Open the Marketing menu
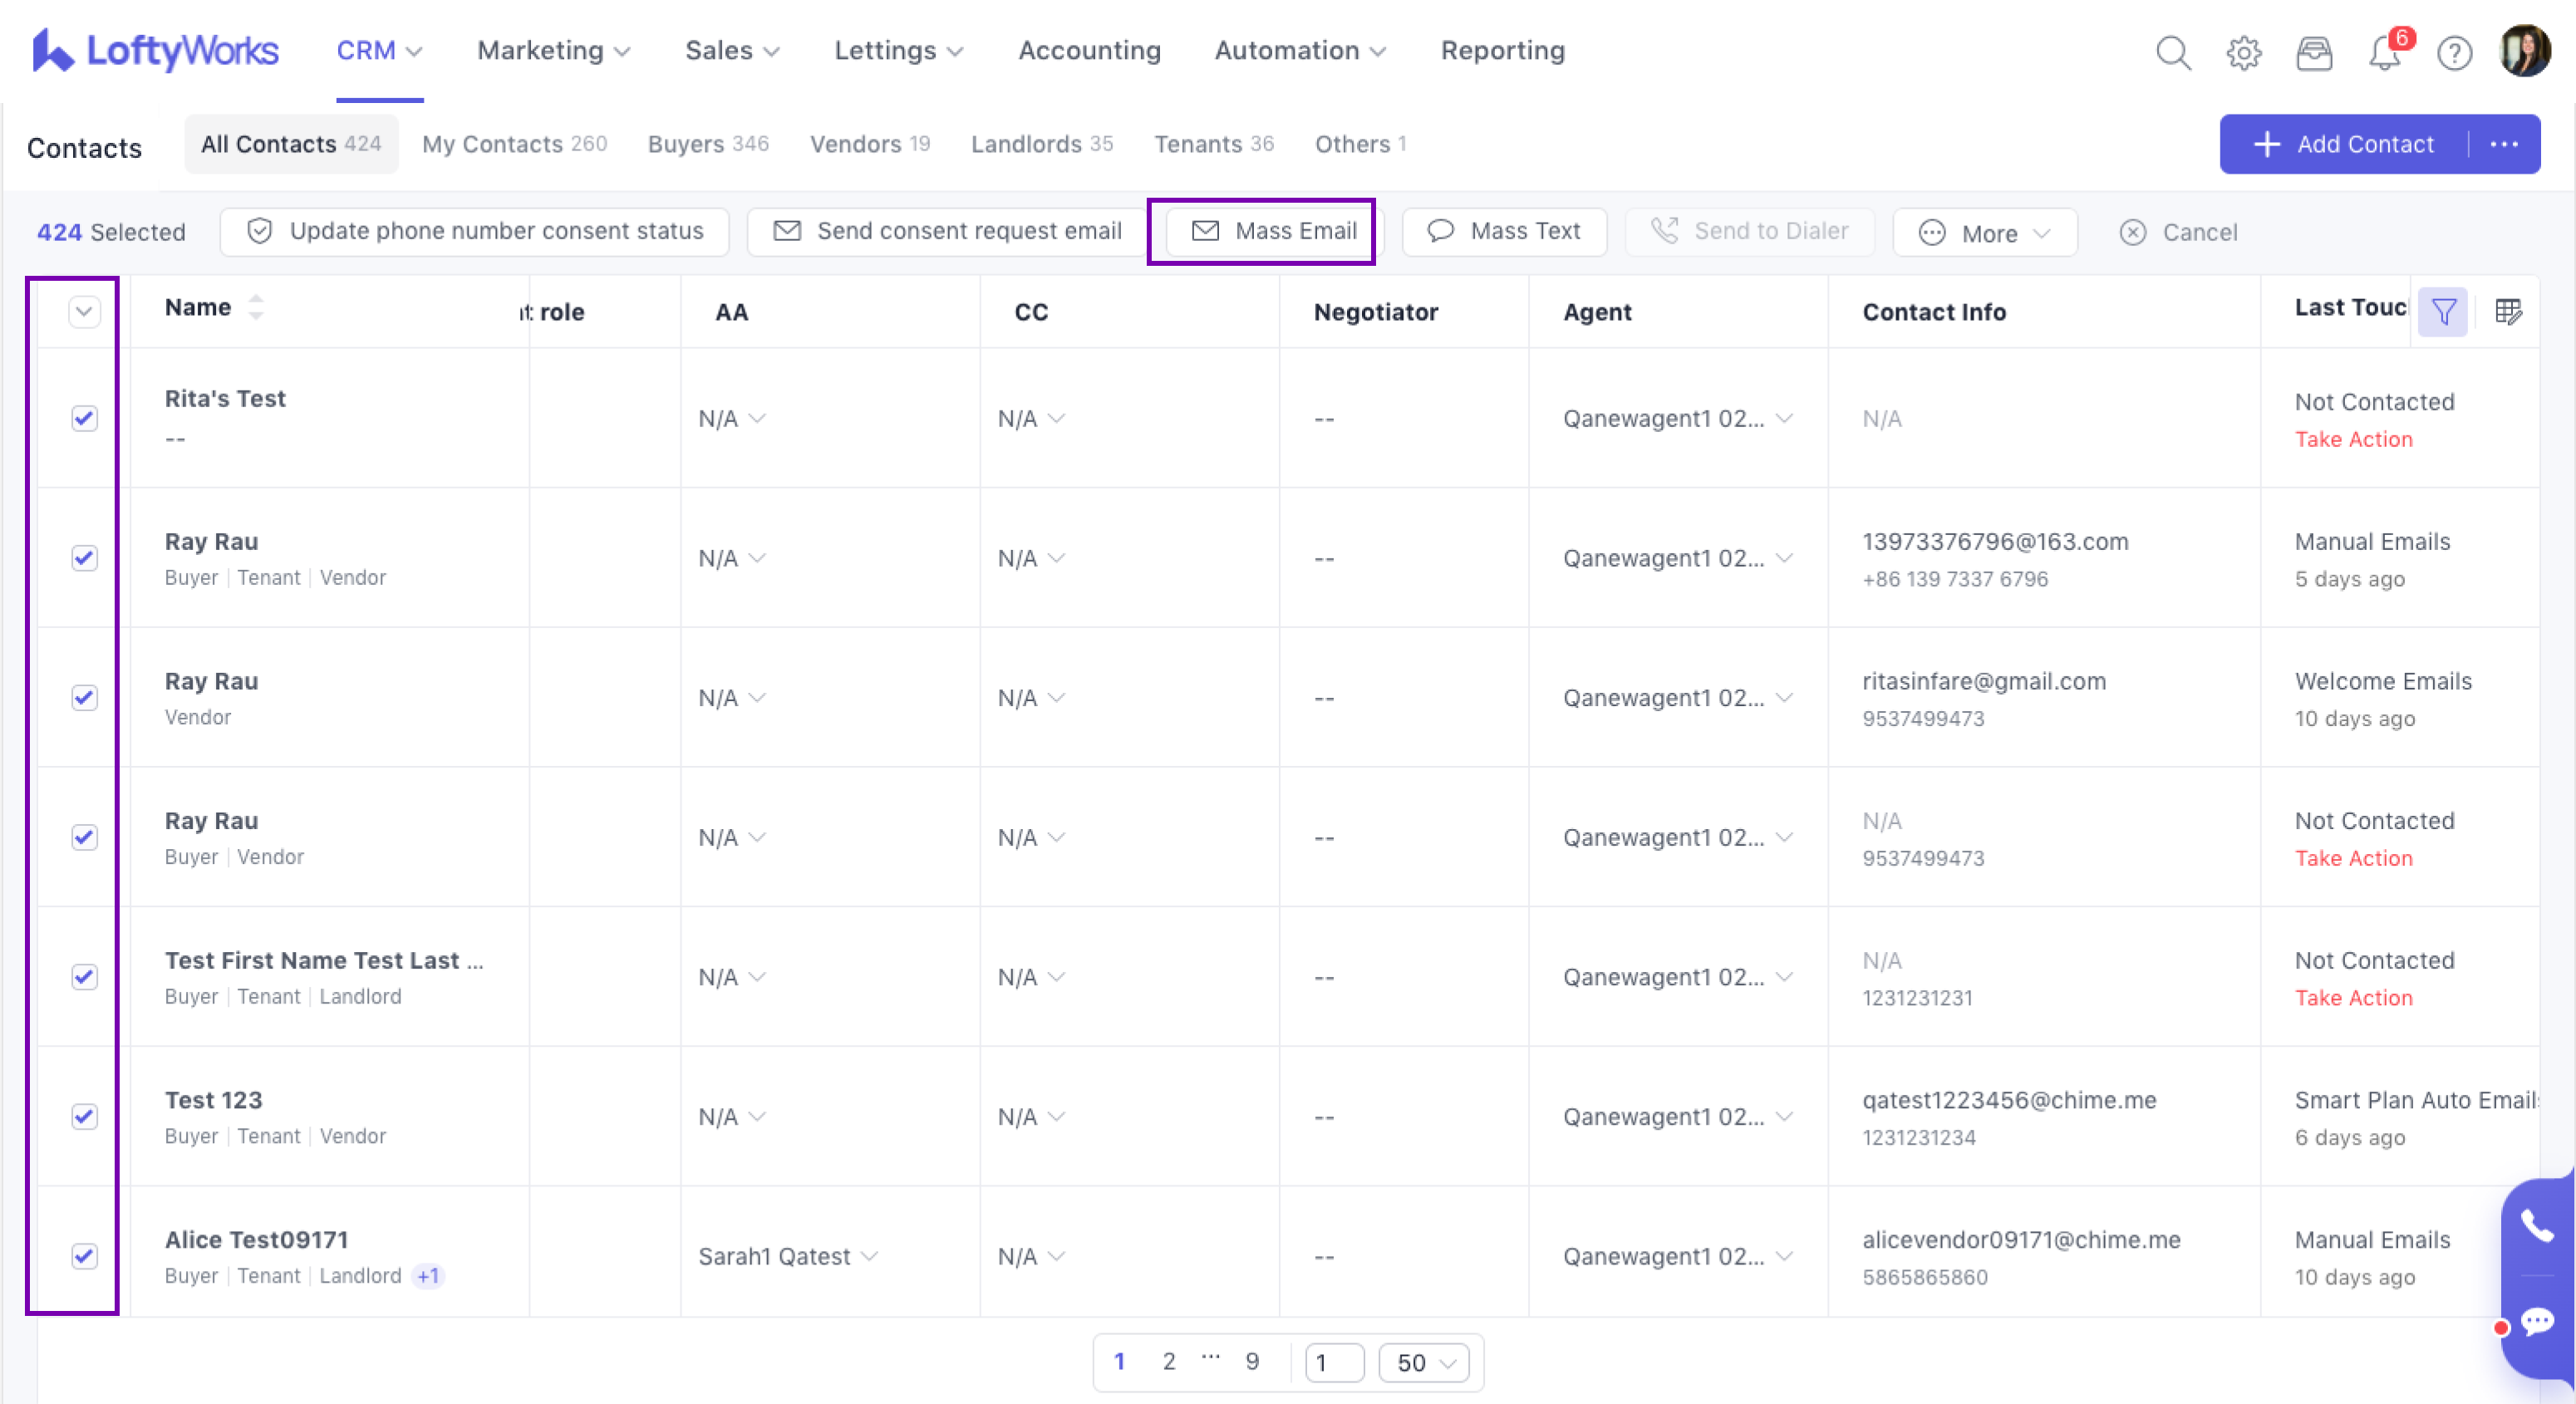The height and width of the screenshot is (1404, 2576). pyautogui.click(x=553, y=50)
